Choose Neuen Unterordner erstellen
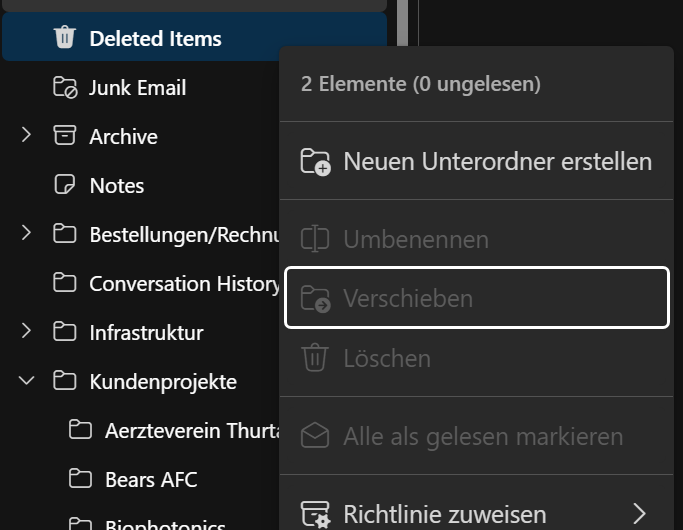 [x=477, y=161]
